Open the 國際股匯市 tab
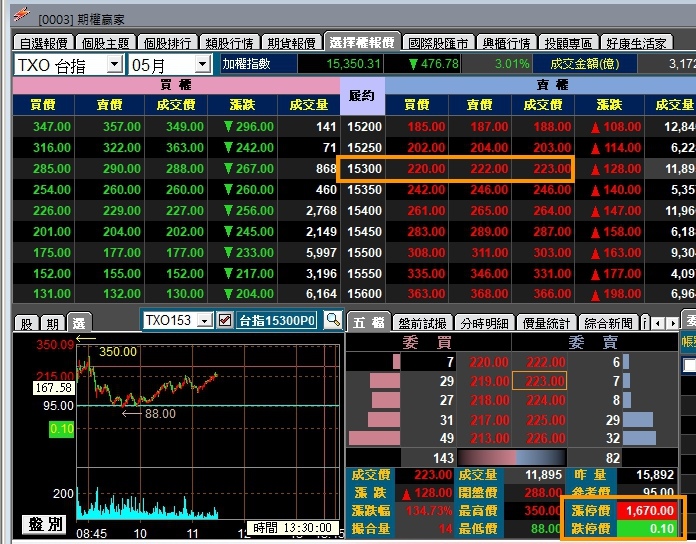Screen dimensions: 696x544 (439, 43)
